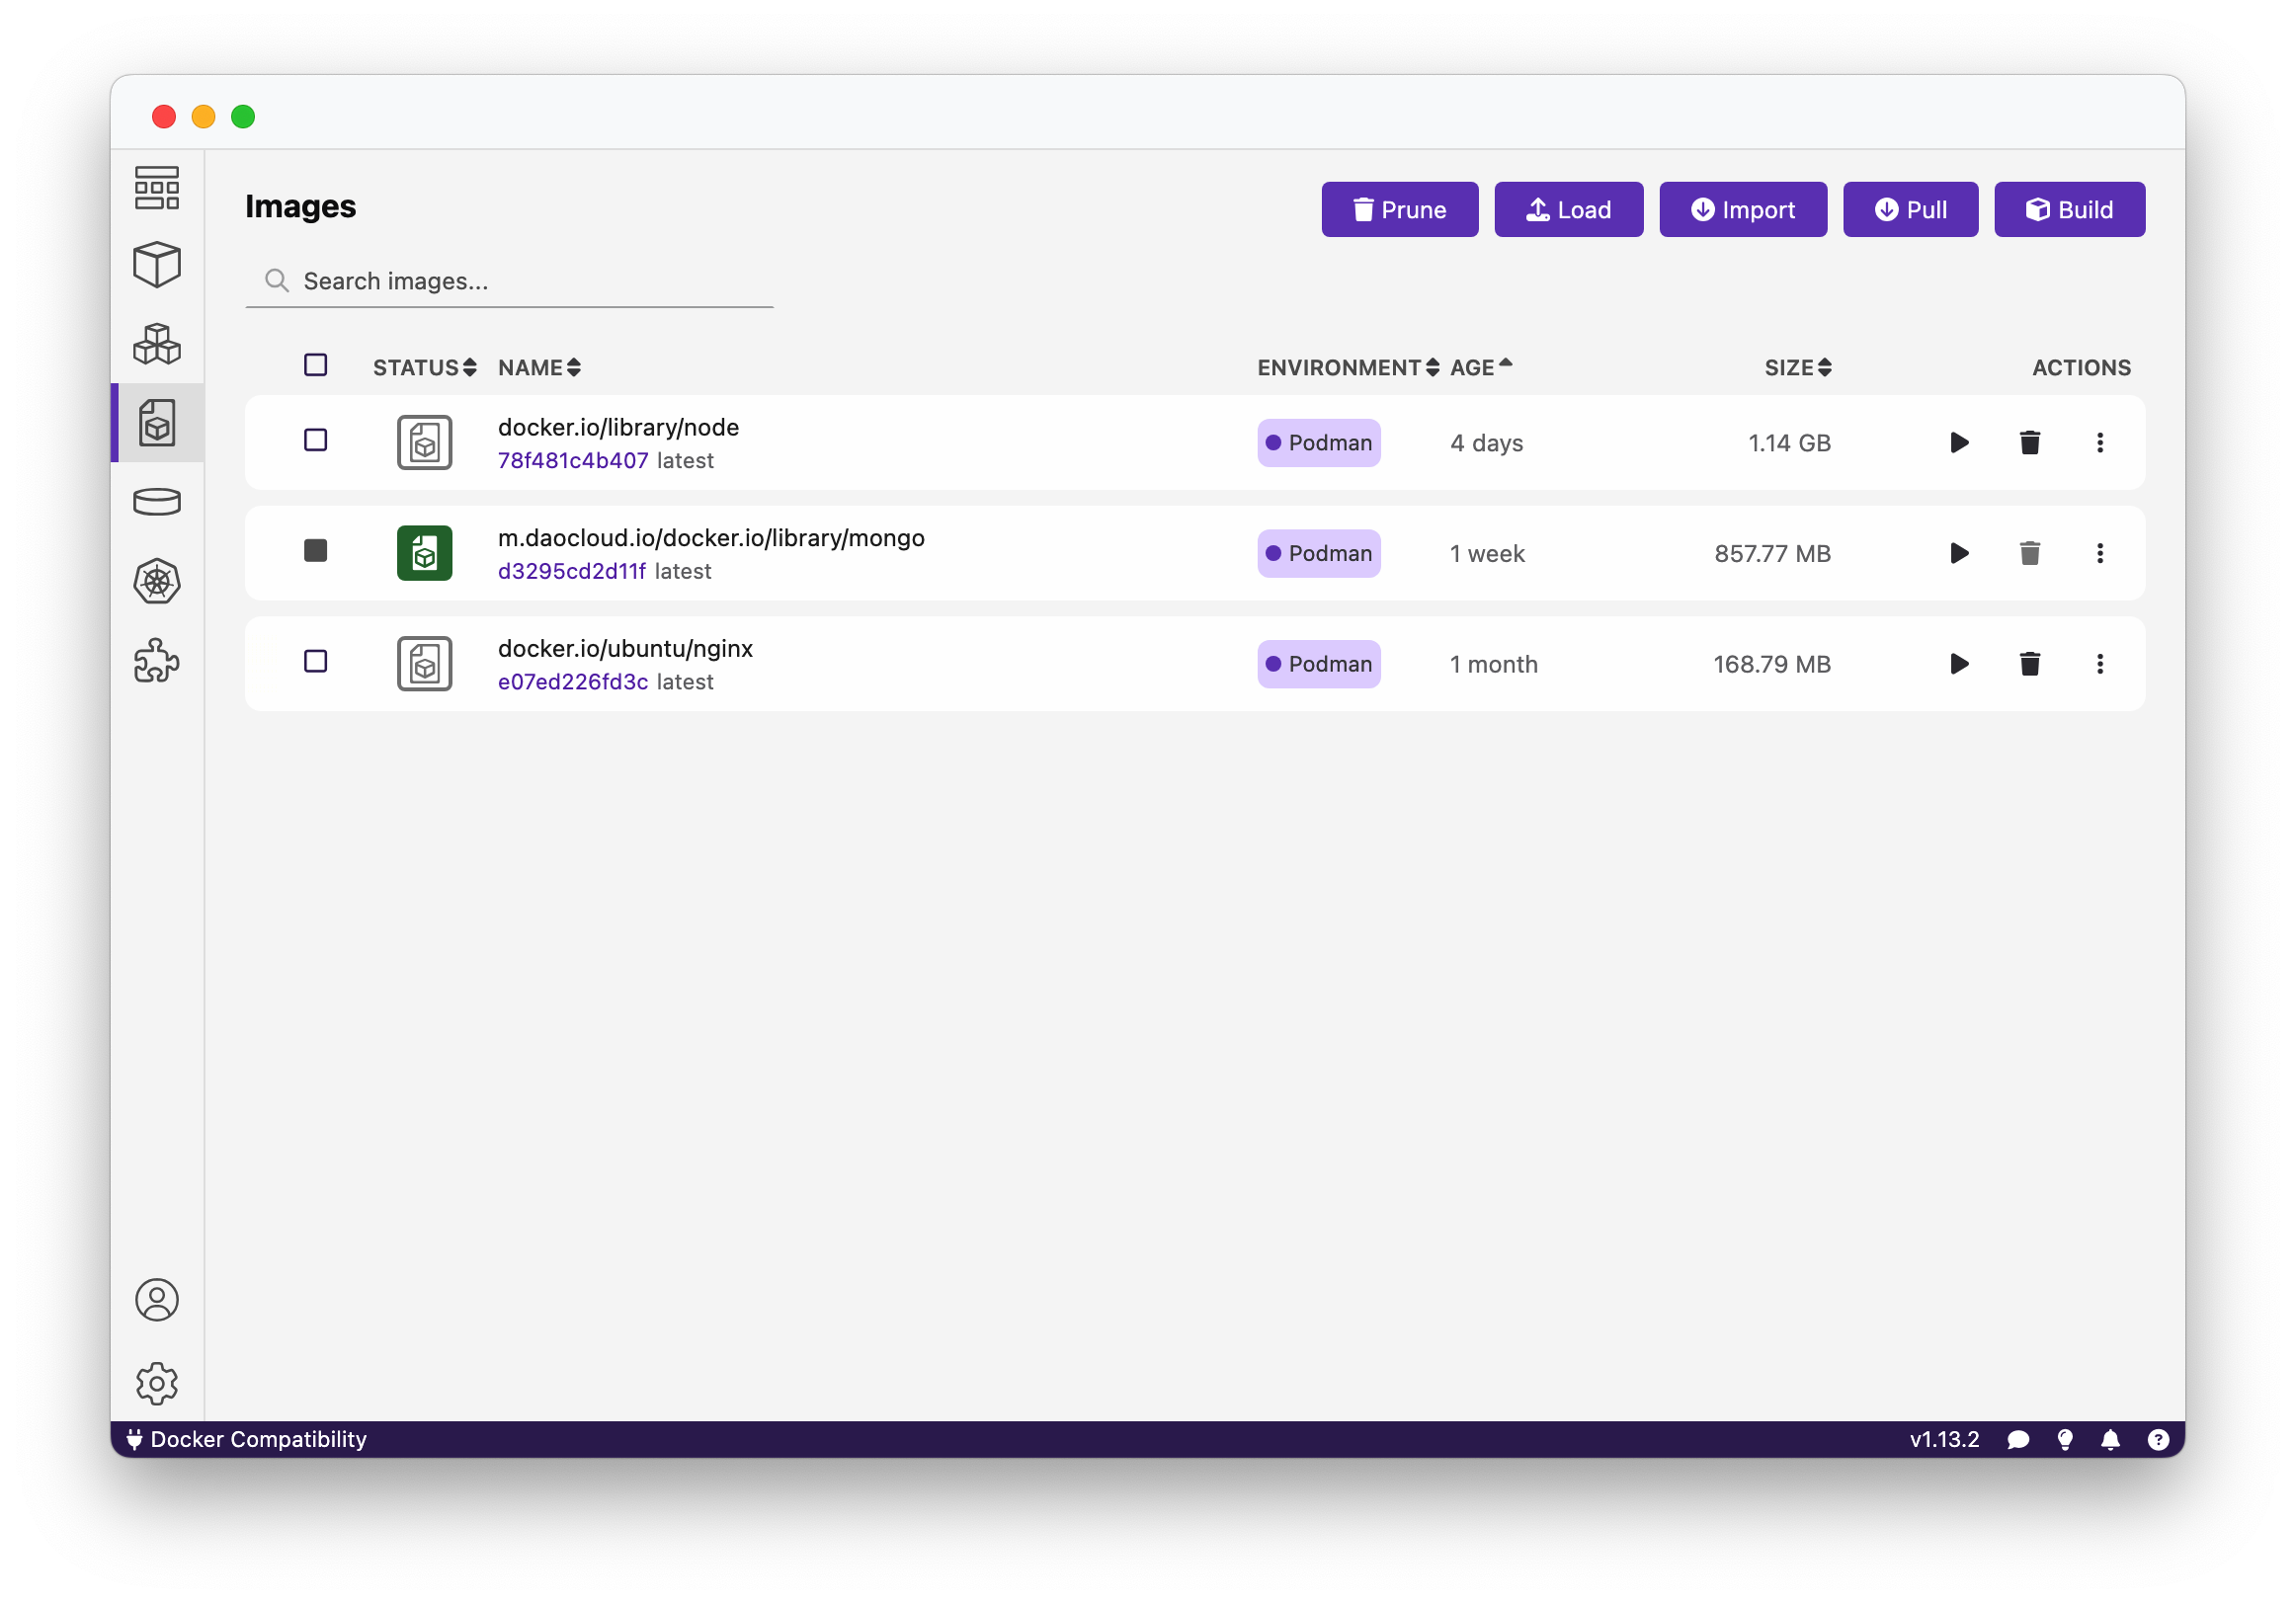Open Volumes sidebar icon

[x=157, y=502]
